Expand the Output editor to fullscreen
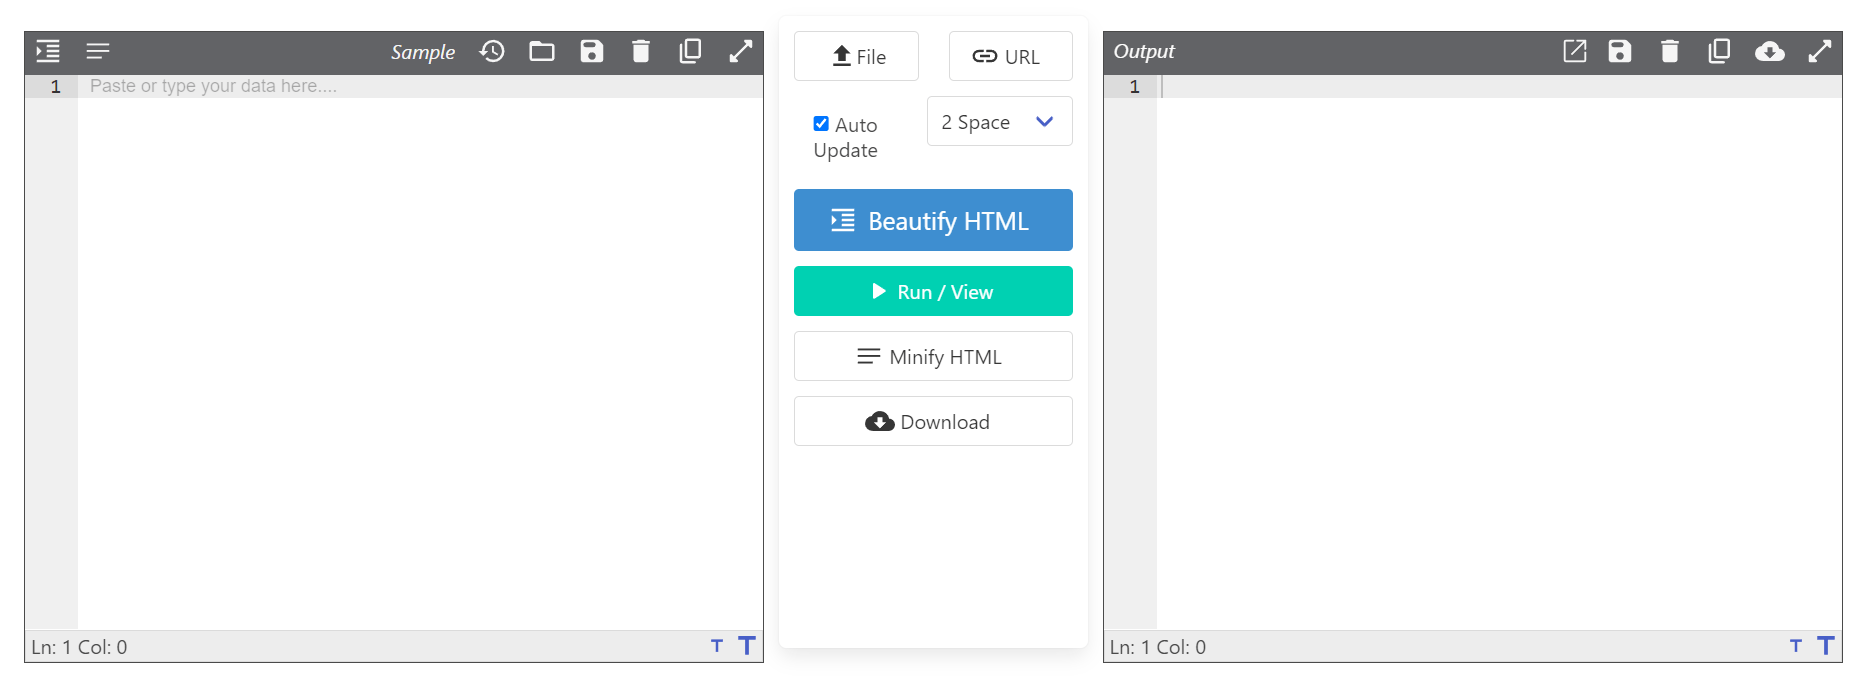Screen dimensions: 1871x698 click(1820, 51)
